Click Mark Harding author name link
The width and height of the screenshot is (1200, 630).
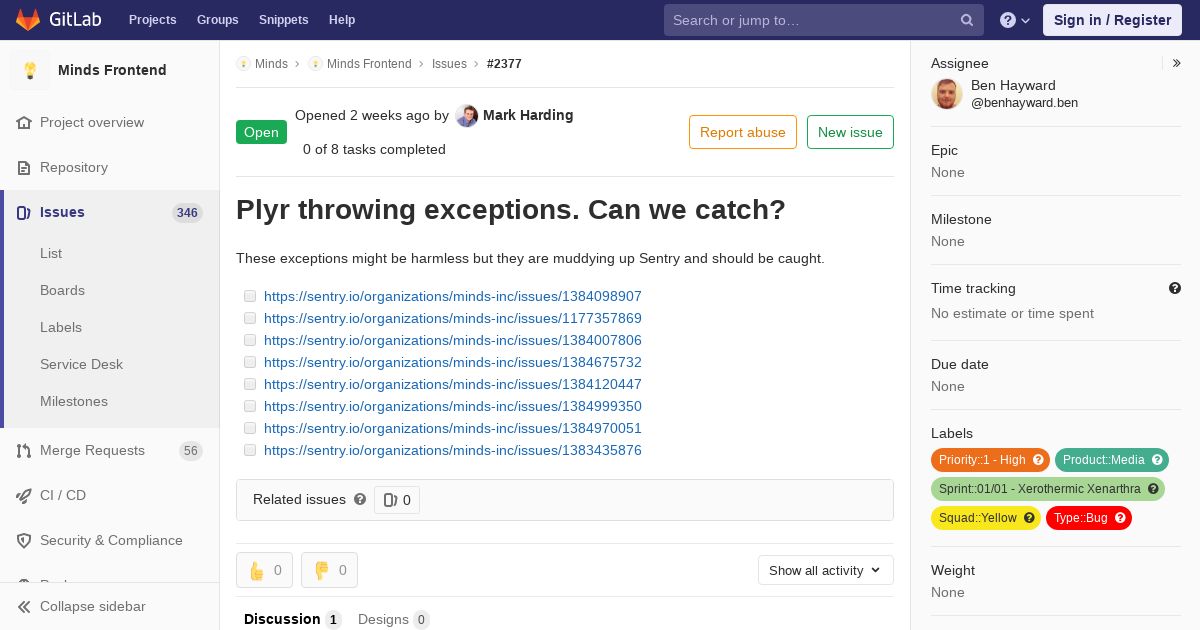(528, 115)
